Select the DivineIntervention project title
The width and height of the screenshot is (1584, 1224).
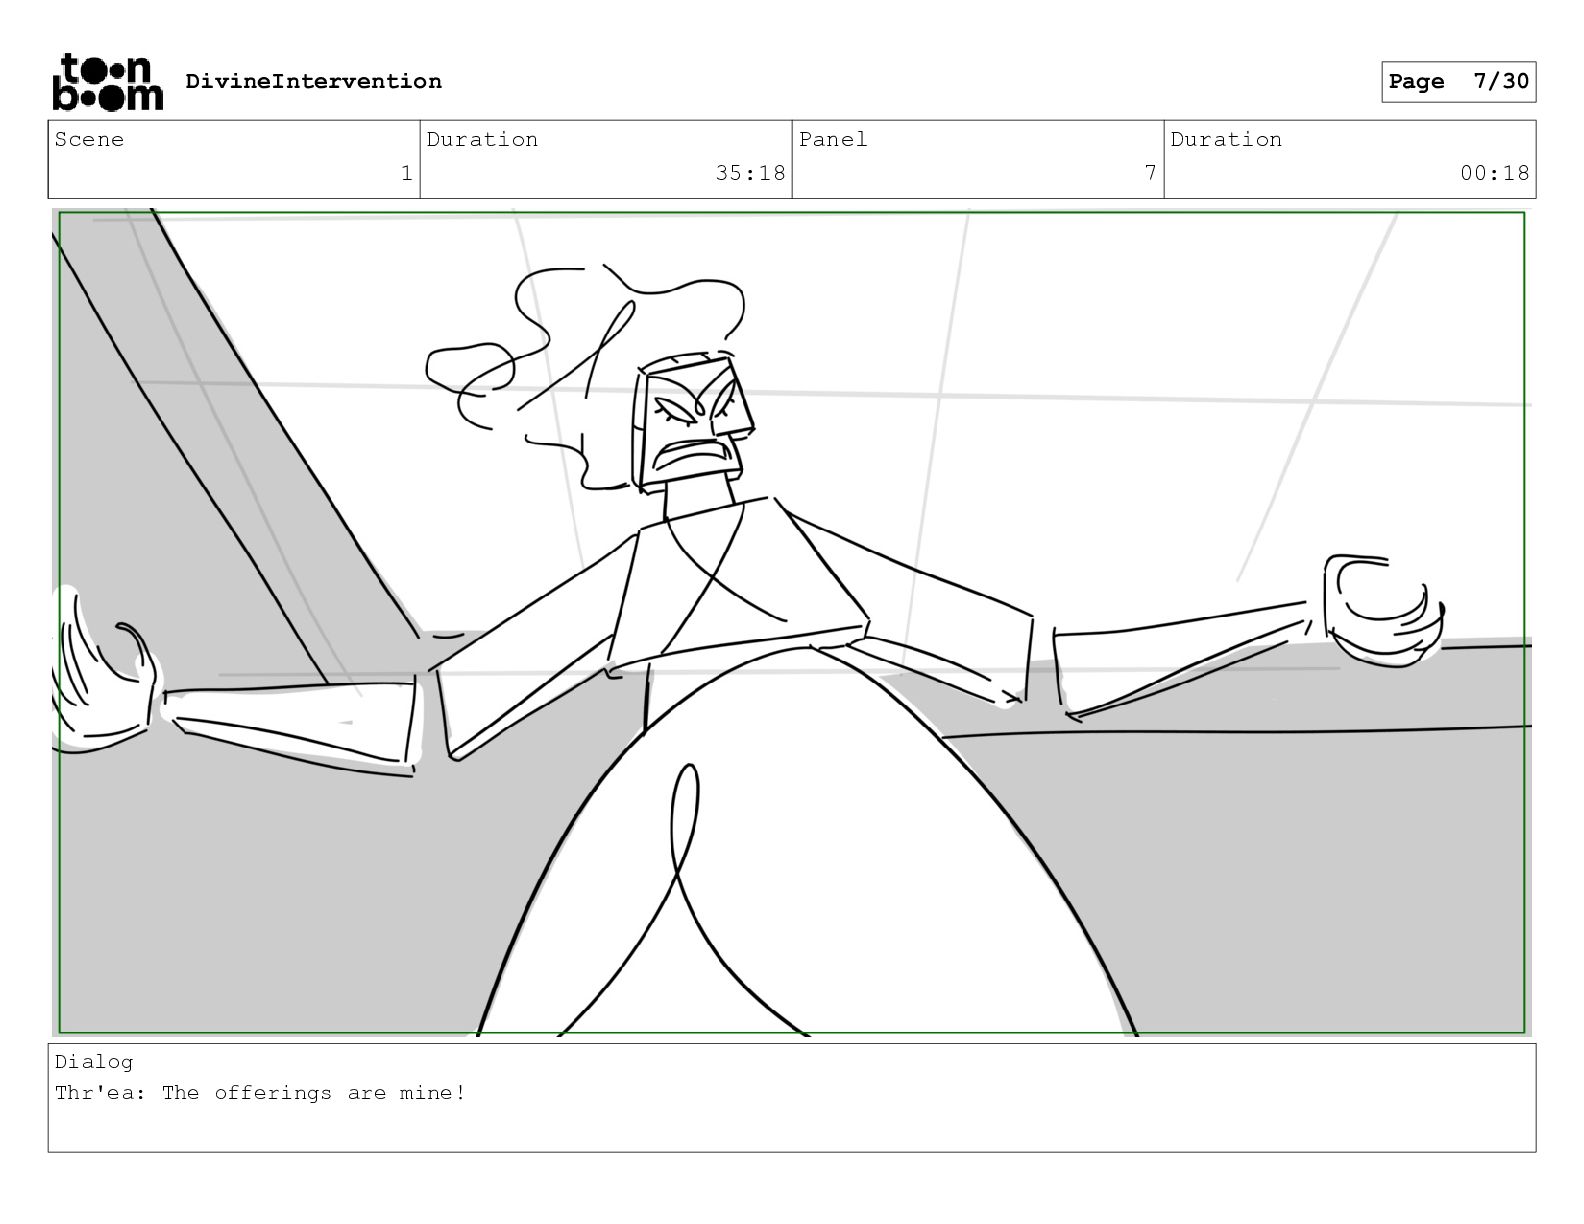pyautogui.click(x=313, y=82)
